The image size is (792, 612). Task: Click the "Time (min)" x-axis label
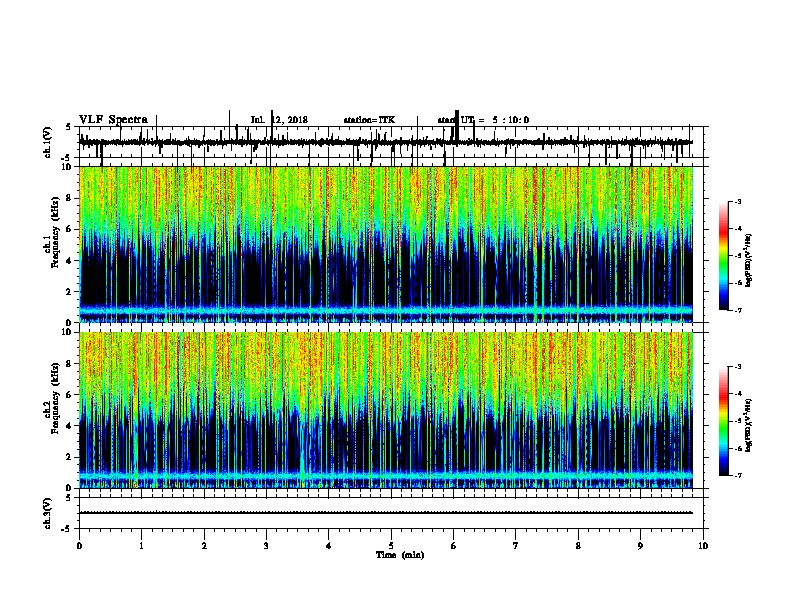click(400, 555)
